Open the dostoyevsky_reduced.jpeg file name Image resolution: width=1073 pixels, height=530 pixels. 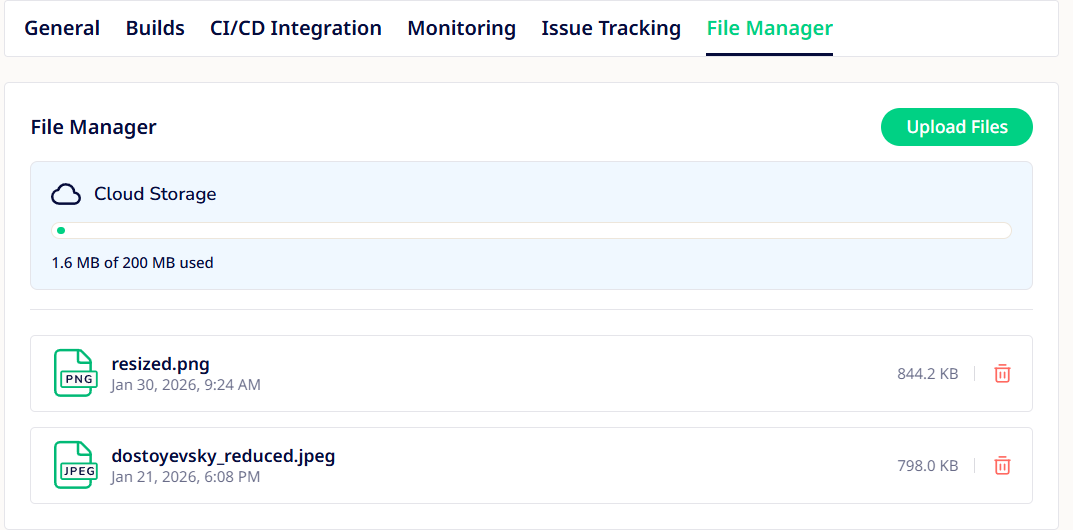[223, 456]
